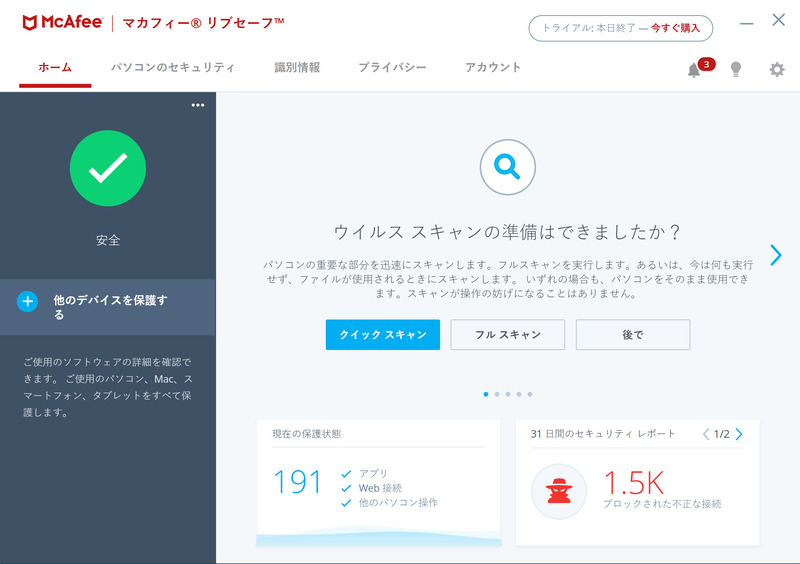The width and height of the screenshot is (800, 564).
Task: Select the second carousel dot
Action: pyautogui.click(x=497, y=394)
